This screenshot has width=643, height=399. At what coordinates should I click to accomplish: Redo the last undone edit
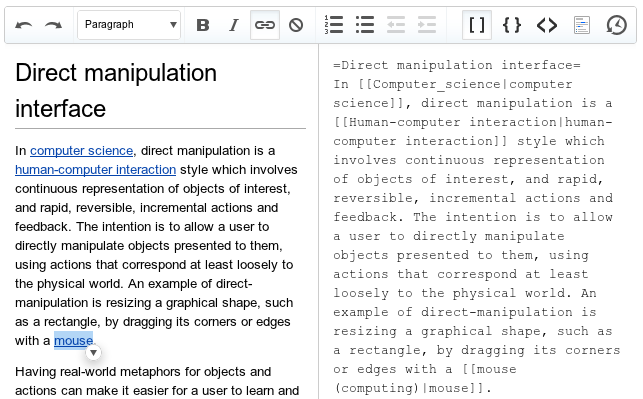point(53,25)
